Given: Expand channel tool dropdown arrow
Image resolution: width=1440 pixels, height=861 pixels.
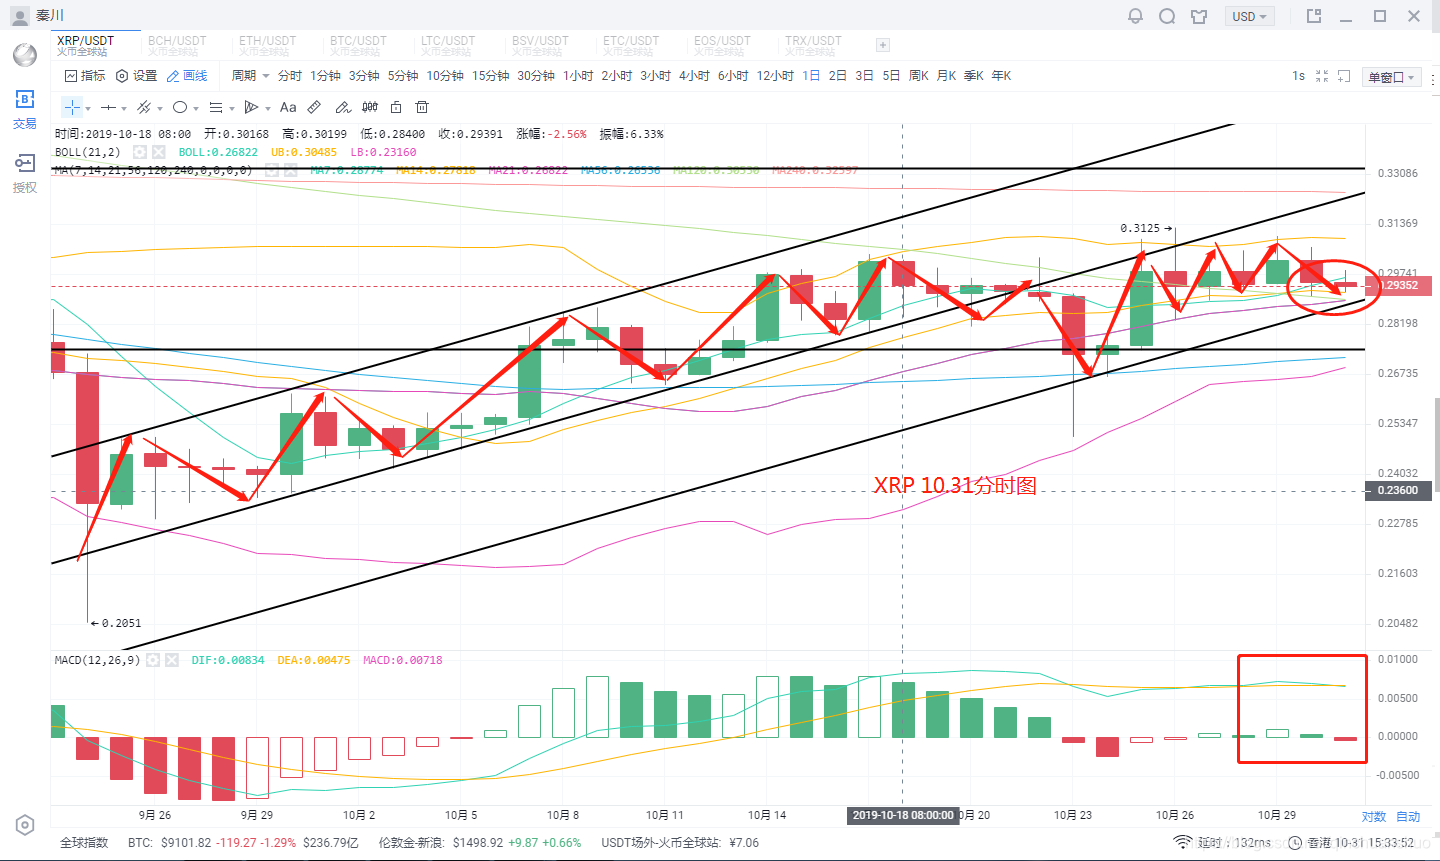Looking at the screenshot, I should click(x=160, y=108).
